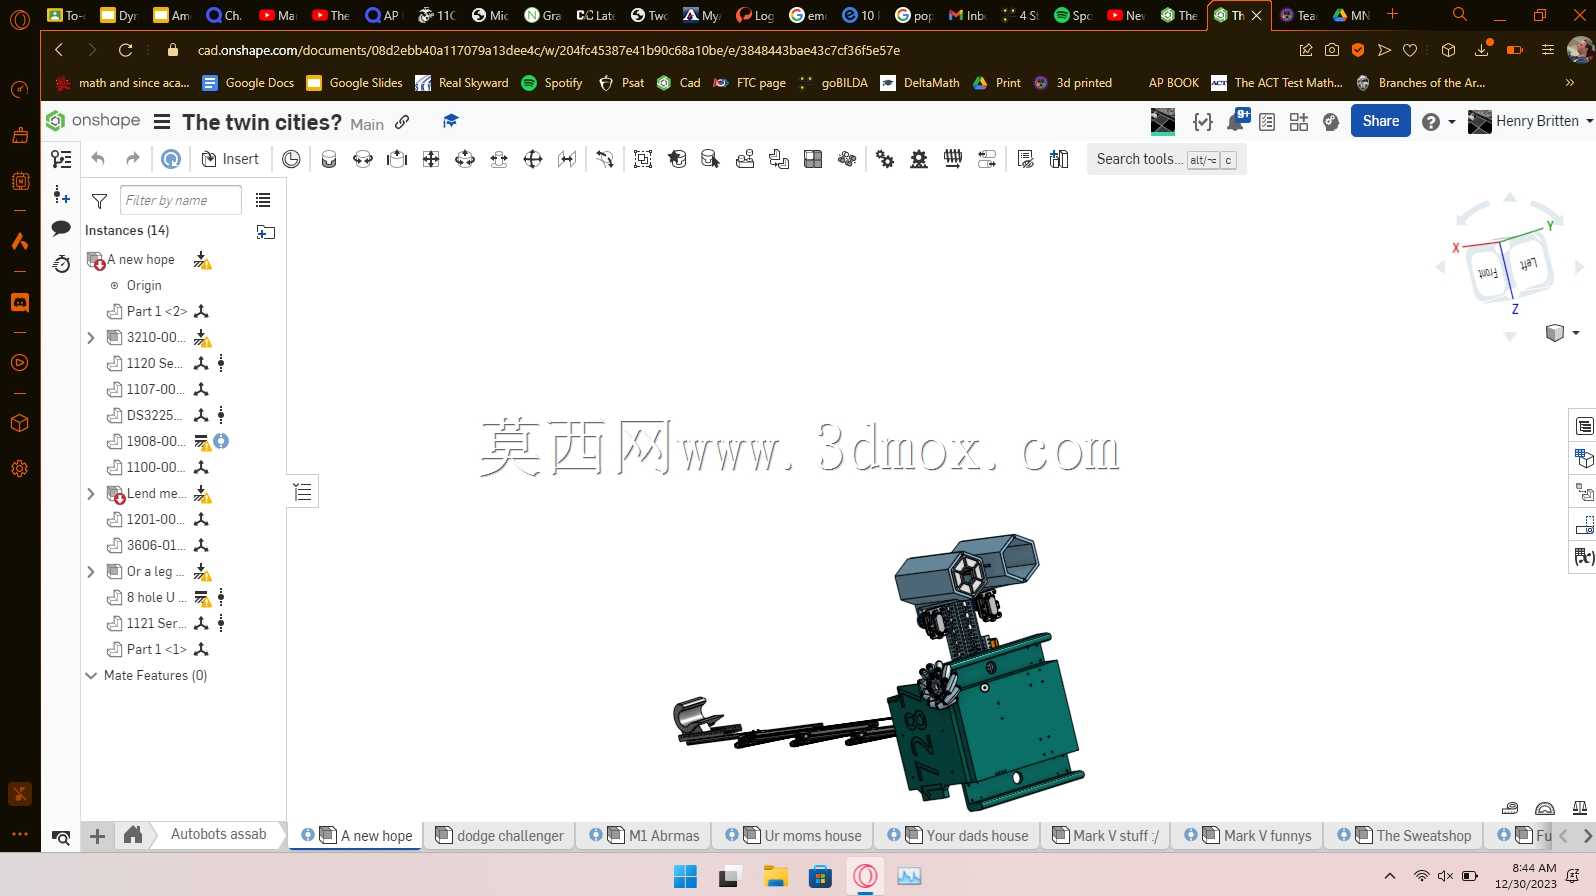Viewport: 1596px width, 896px height.
Task: Open the versions and history stopwatch icon
Action: tap(61, 264)
